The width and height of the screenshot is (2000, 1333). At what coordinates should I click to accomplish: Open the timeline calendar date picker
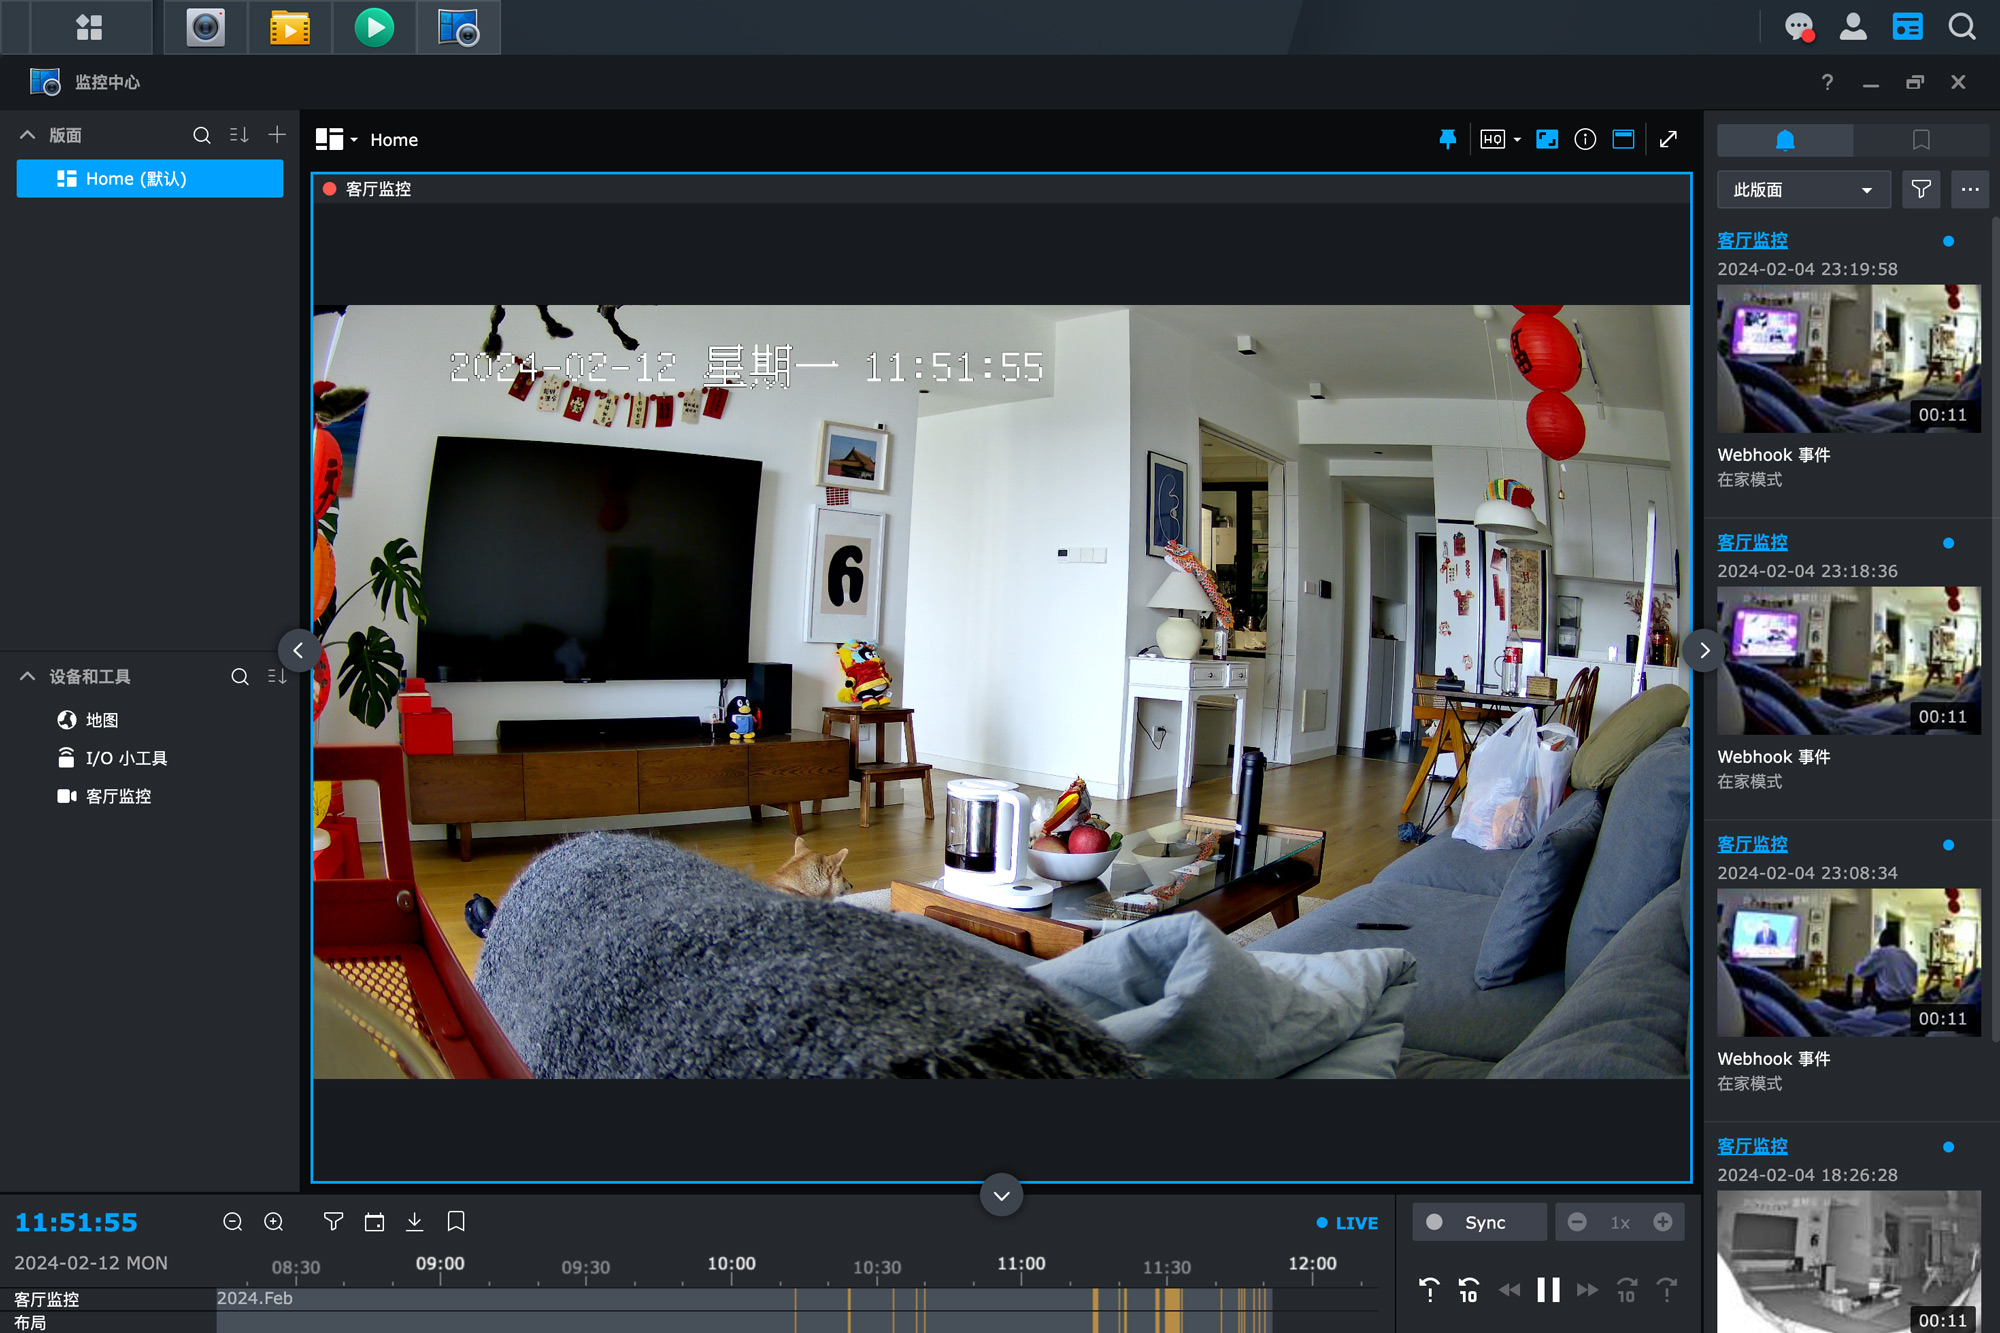(374, 1222)
